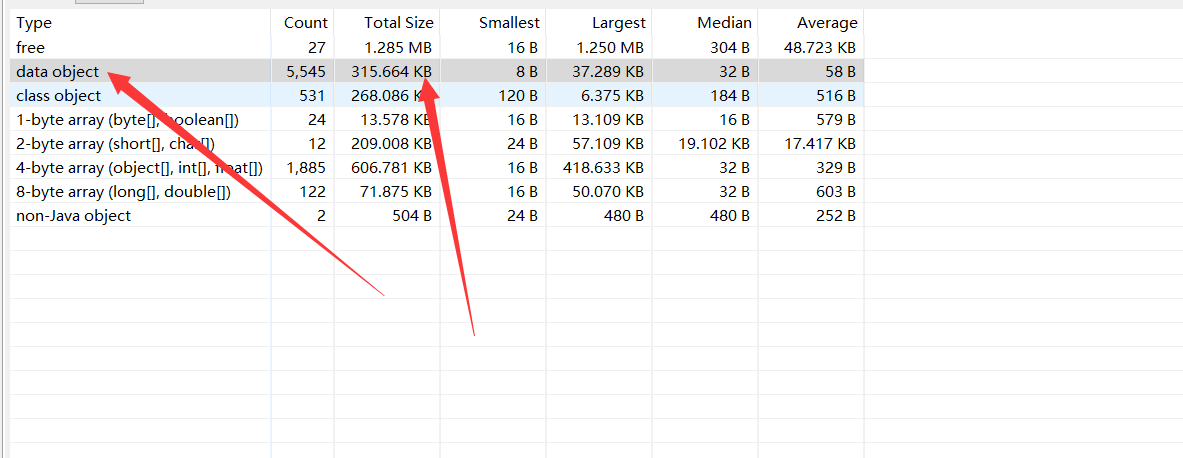Click largest value 1.250 MB
This screenshot has height=458, width=1183.
610,48
